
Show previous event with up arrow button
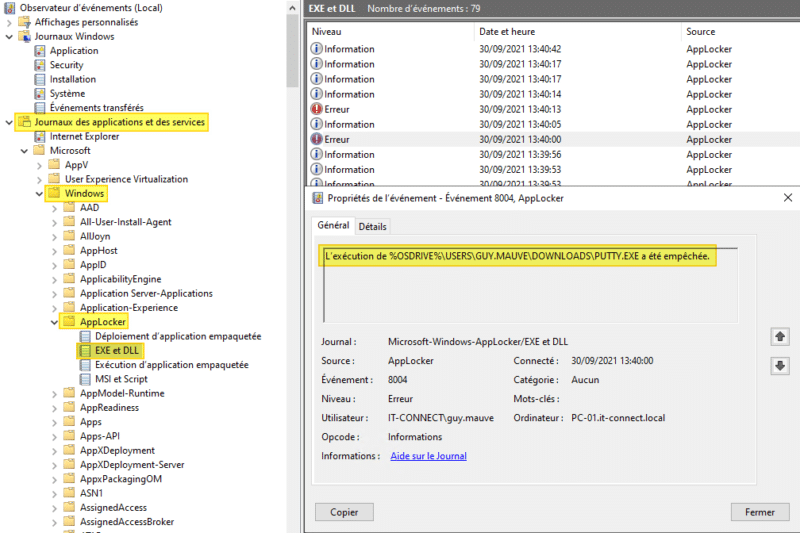tap(780, 337)
